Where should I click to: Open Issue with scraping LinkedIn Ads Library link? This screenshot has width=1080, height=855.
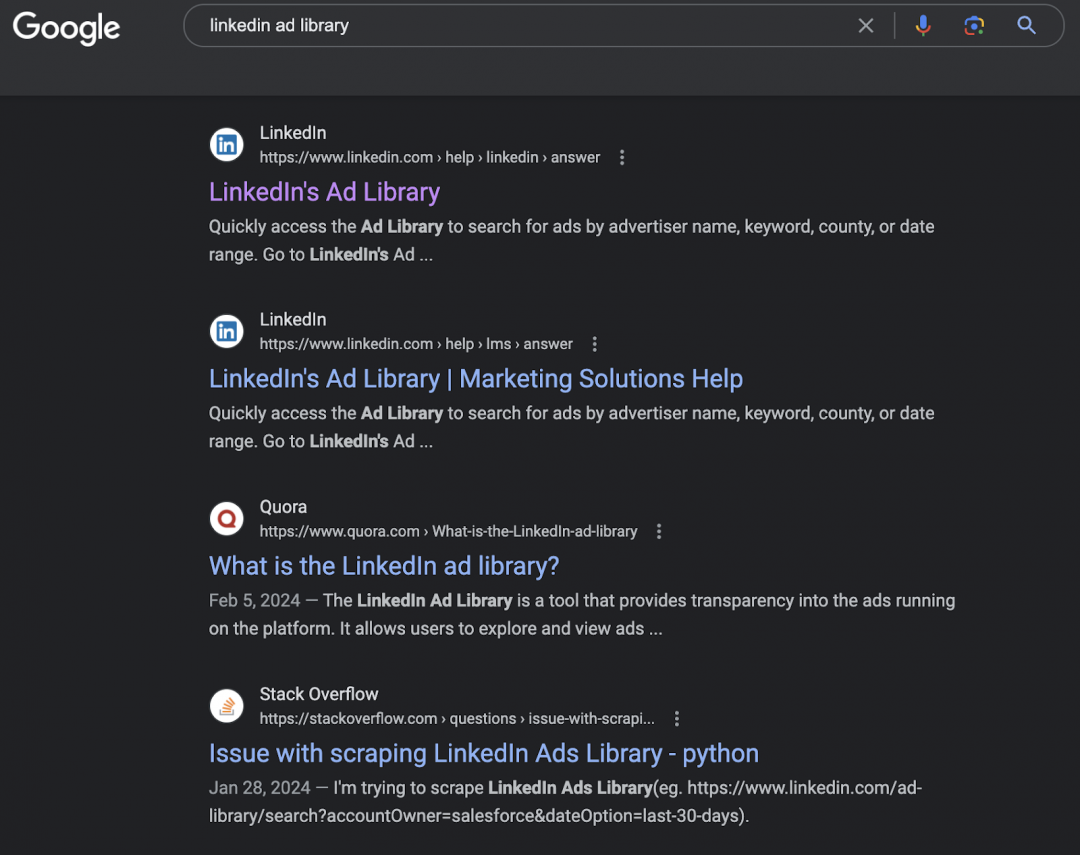tap(484, 753)
